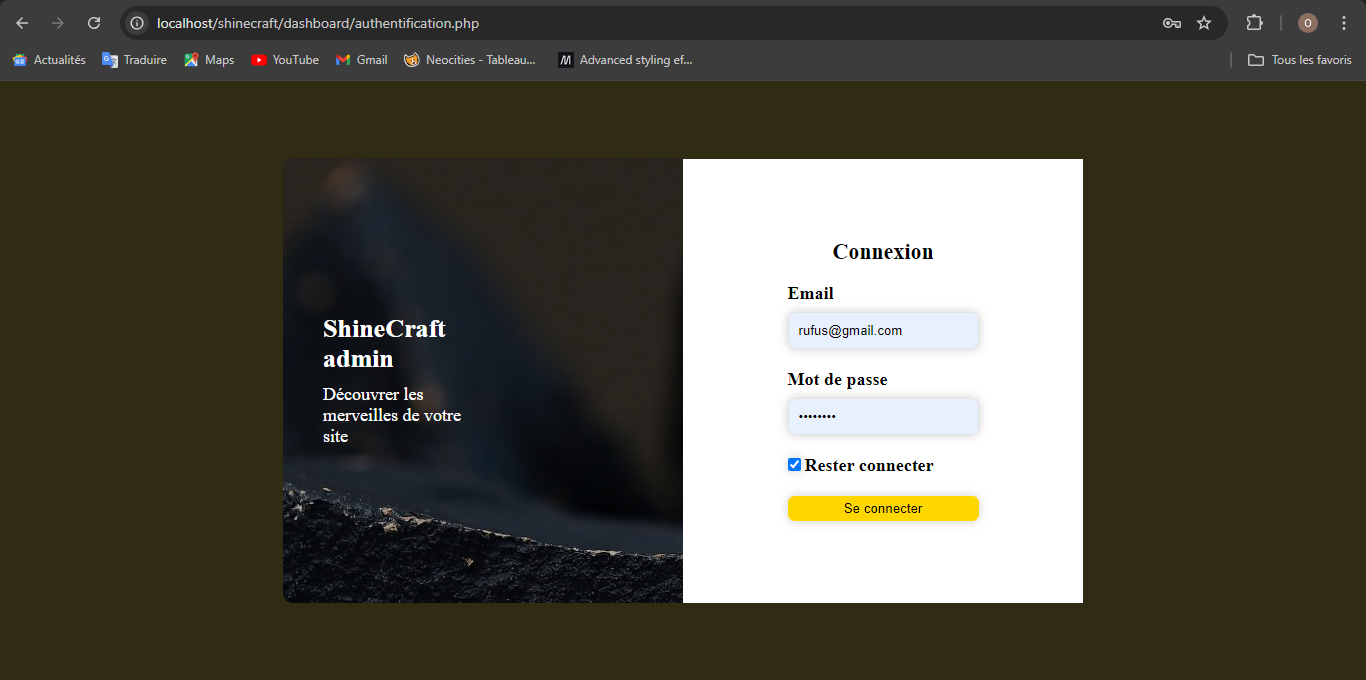Click the Mot de passe label
The height and width of the screenshot is (680, 1366).
[838, 379]
